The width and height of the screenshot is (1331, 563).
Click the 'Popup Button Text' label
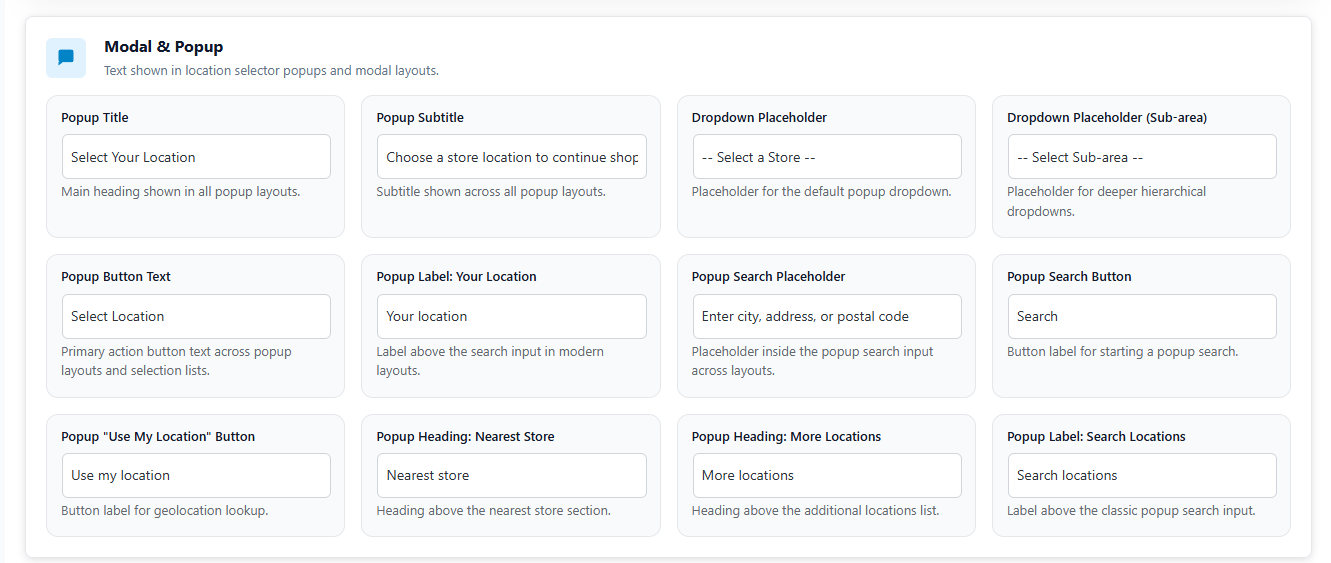pyautogui.click(x=116, y=277)
